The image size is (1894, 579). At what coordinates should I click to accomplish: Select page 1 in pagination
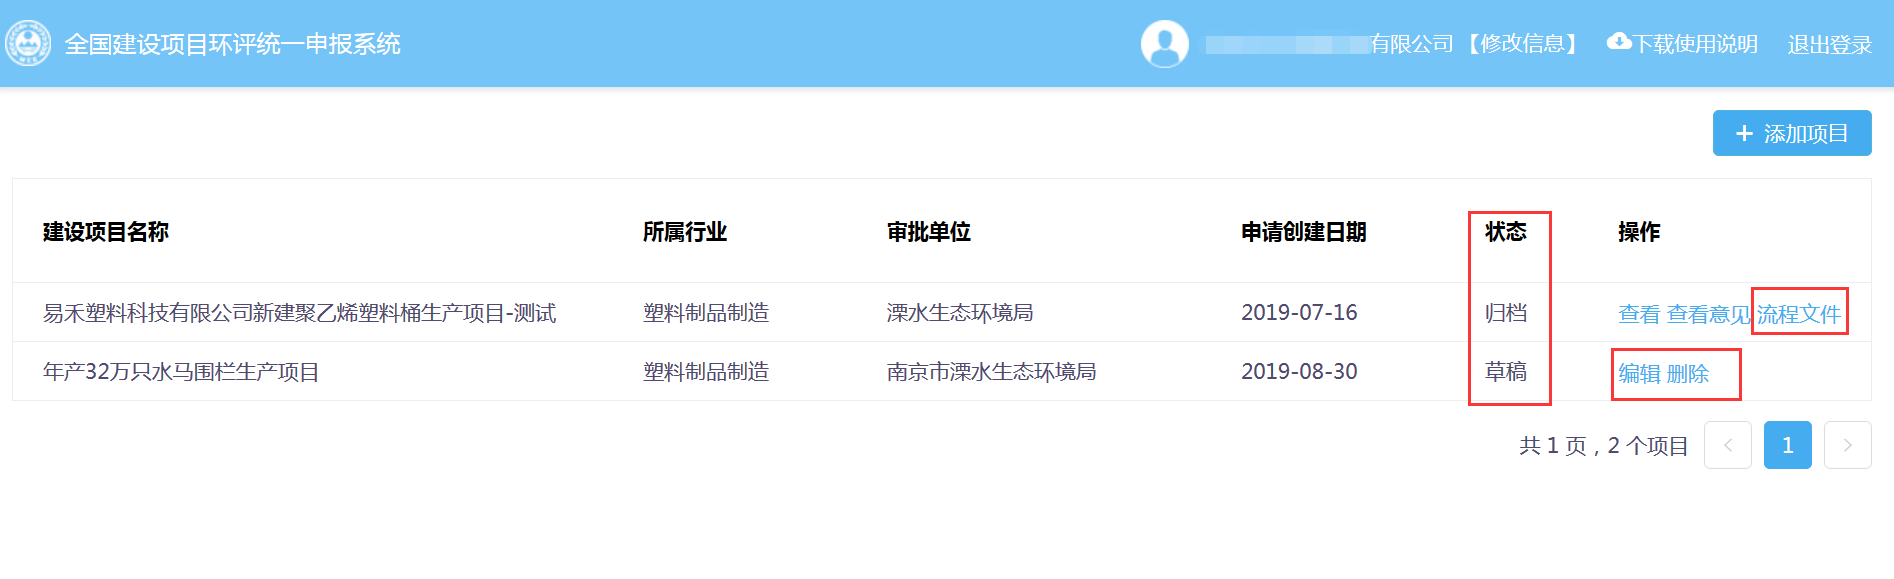coord(1787,445)
